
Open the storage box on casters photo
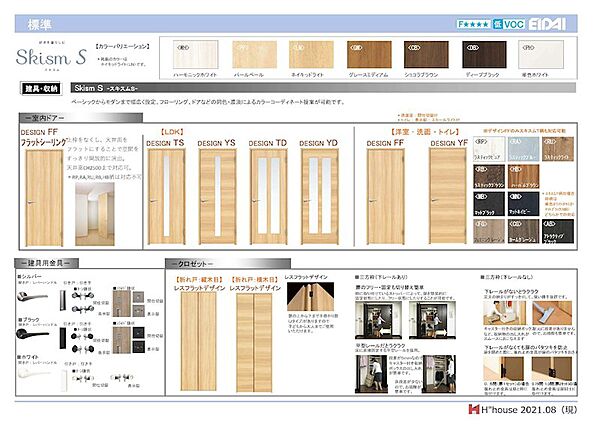(x=504, y=313)
